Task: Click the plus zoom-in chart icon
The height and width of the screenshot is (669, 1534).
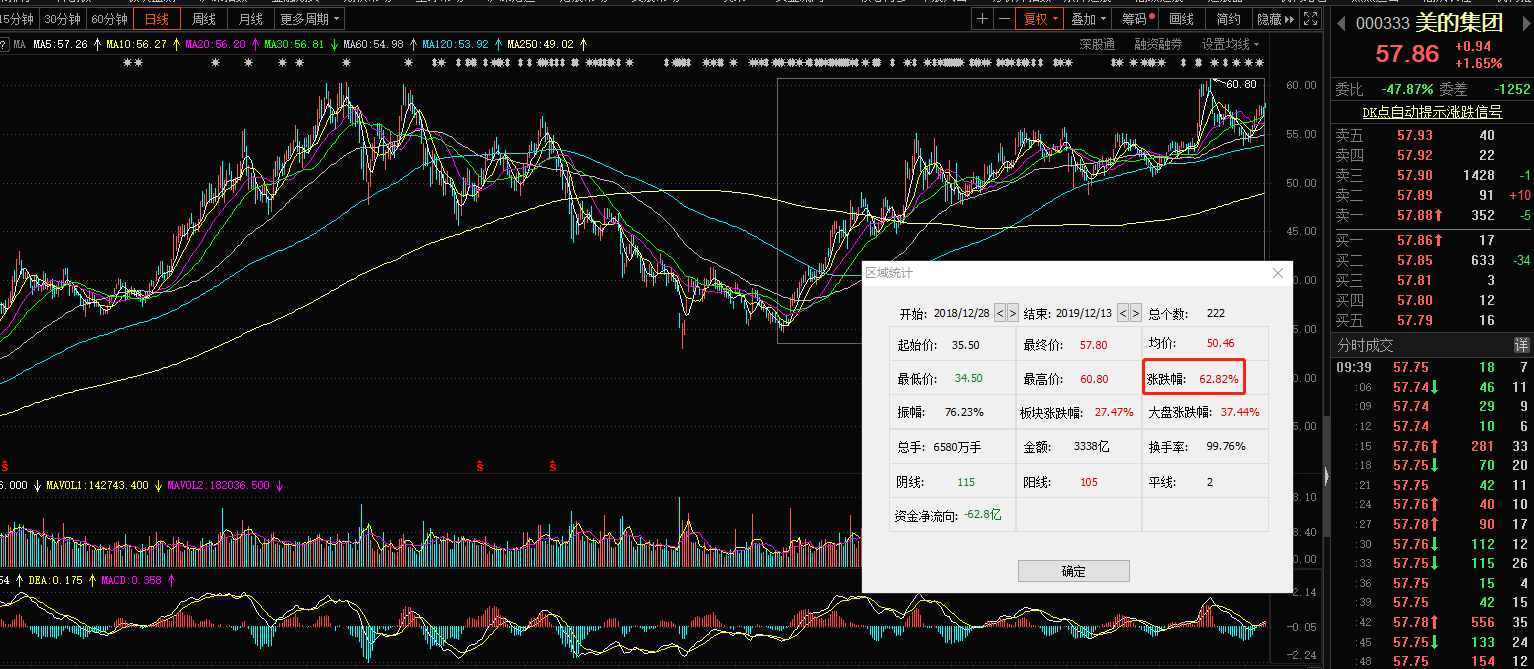Action: [982, 19]
